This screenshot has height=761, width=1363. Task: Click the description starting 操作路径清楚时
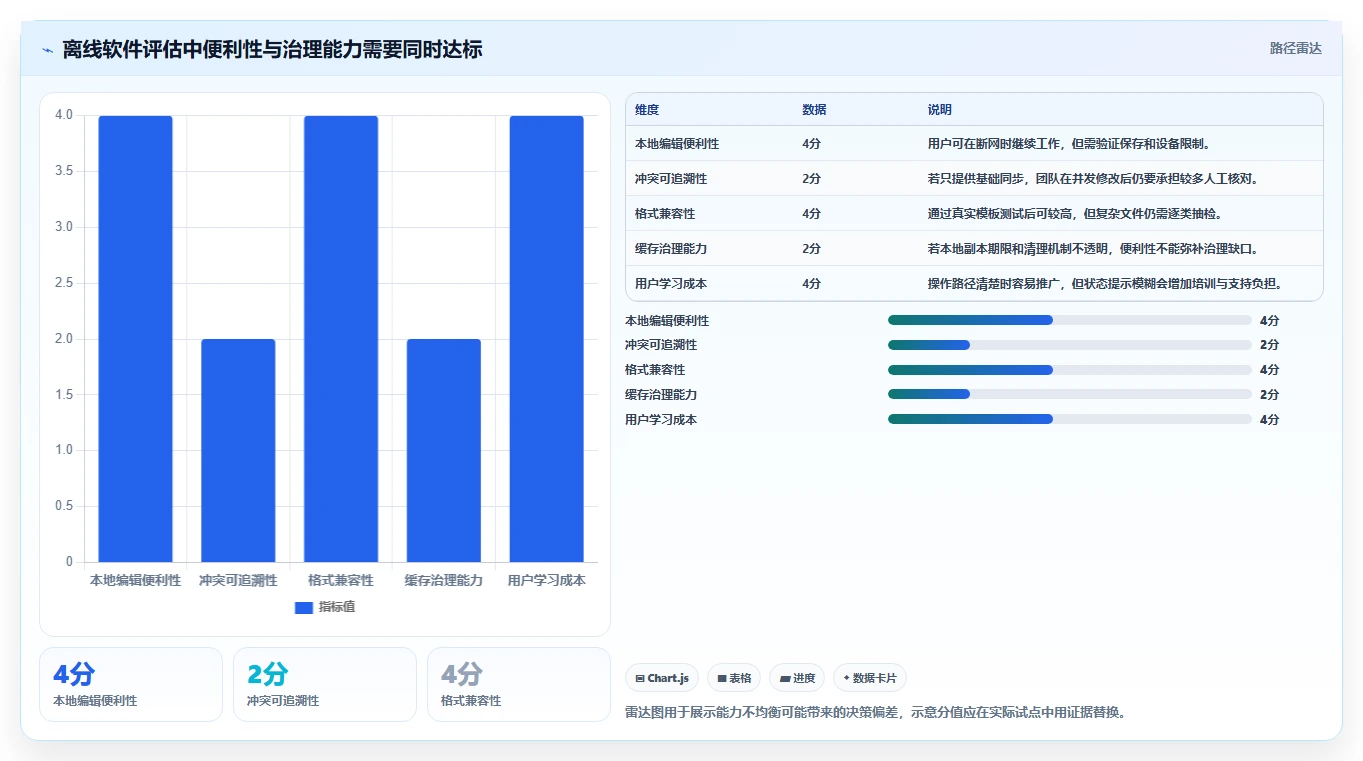click(1105, 284)
